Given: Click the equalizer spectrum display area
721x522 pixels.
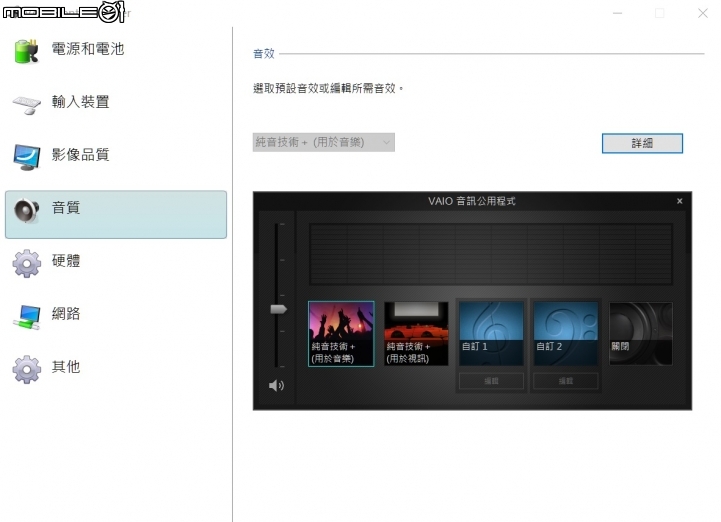Looking at the screenshot, I should pos(491,254).
